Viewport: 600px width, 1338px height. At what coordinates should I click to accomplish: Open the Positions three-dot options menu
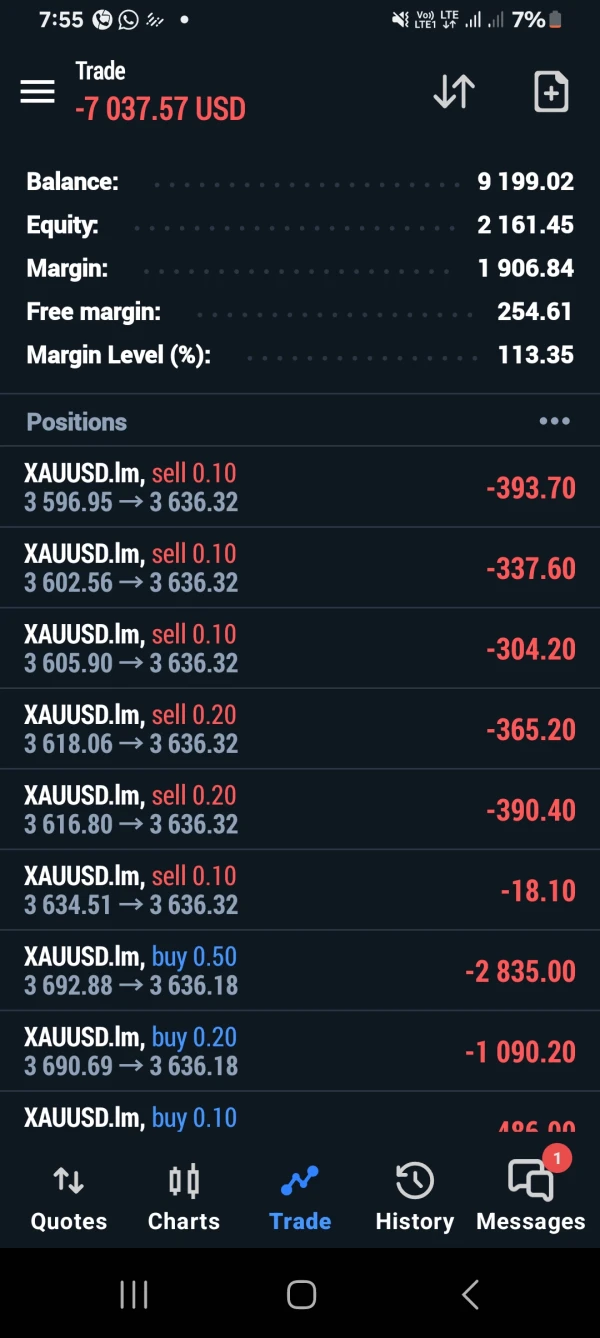pos(554,422)
